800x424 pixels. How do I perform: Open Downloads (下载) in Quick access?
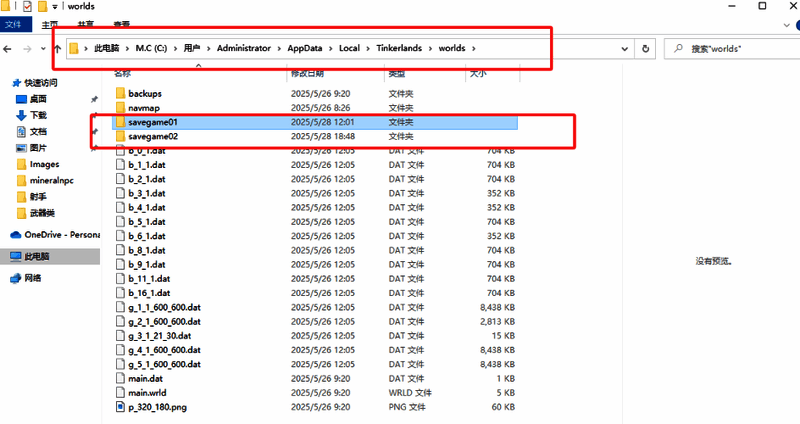(38, 115)
